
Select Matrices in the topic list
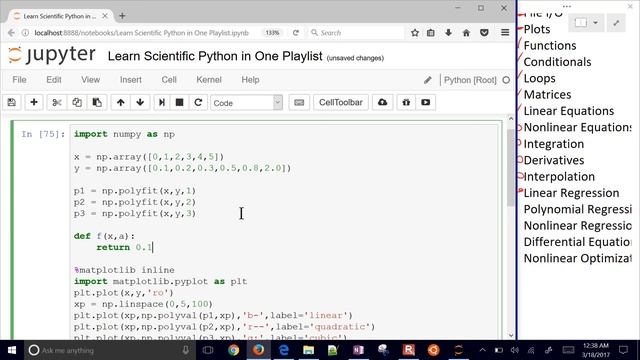(547, 95)
